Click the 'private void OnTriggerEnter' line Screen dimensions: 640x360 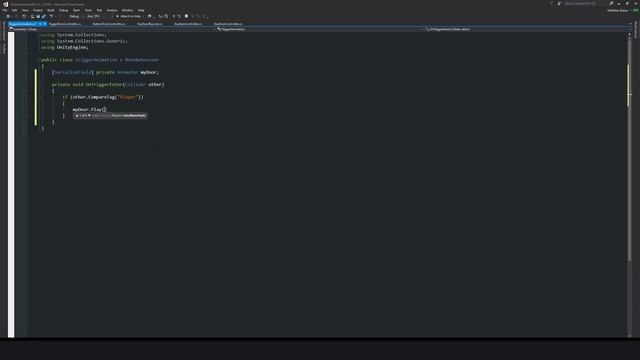point(108,84)
